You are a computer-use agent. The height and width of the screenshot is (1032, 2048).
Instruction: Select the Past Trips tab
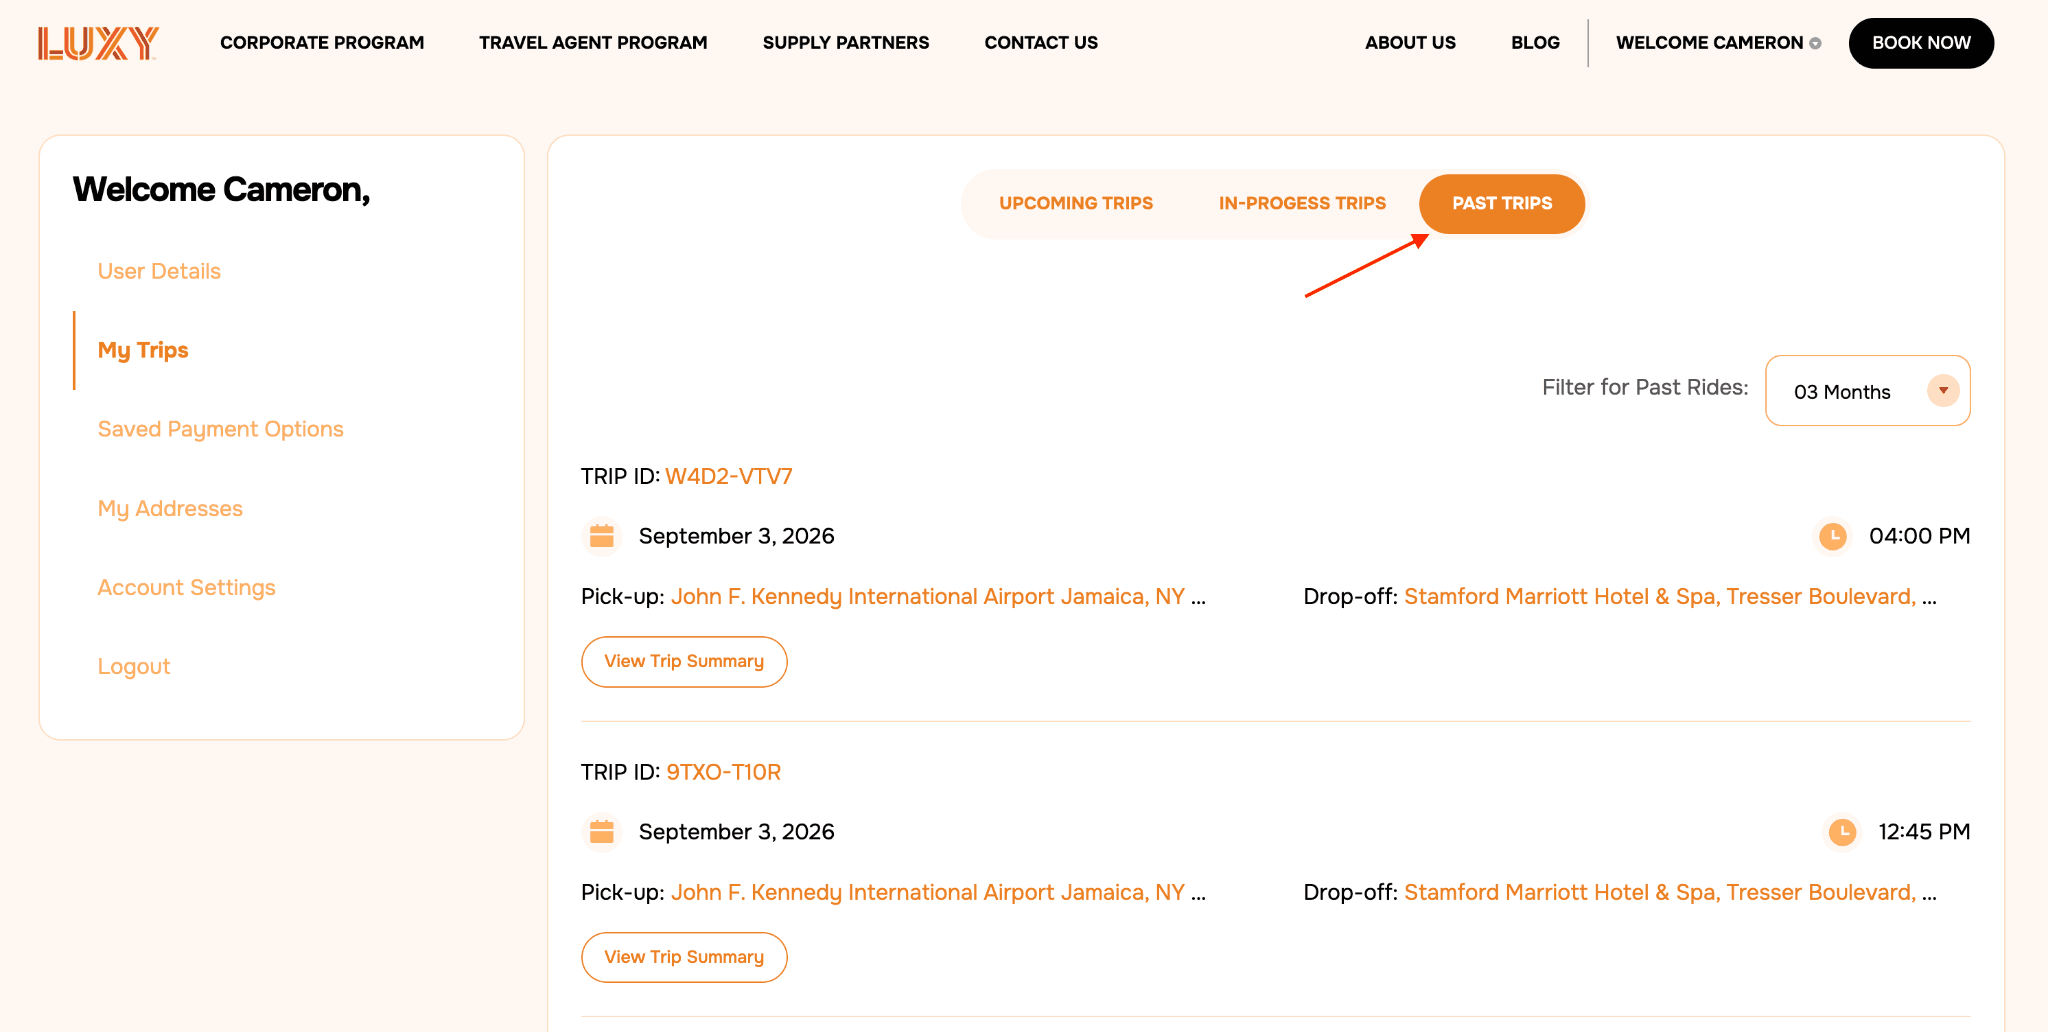1502,204
